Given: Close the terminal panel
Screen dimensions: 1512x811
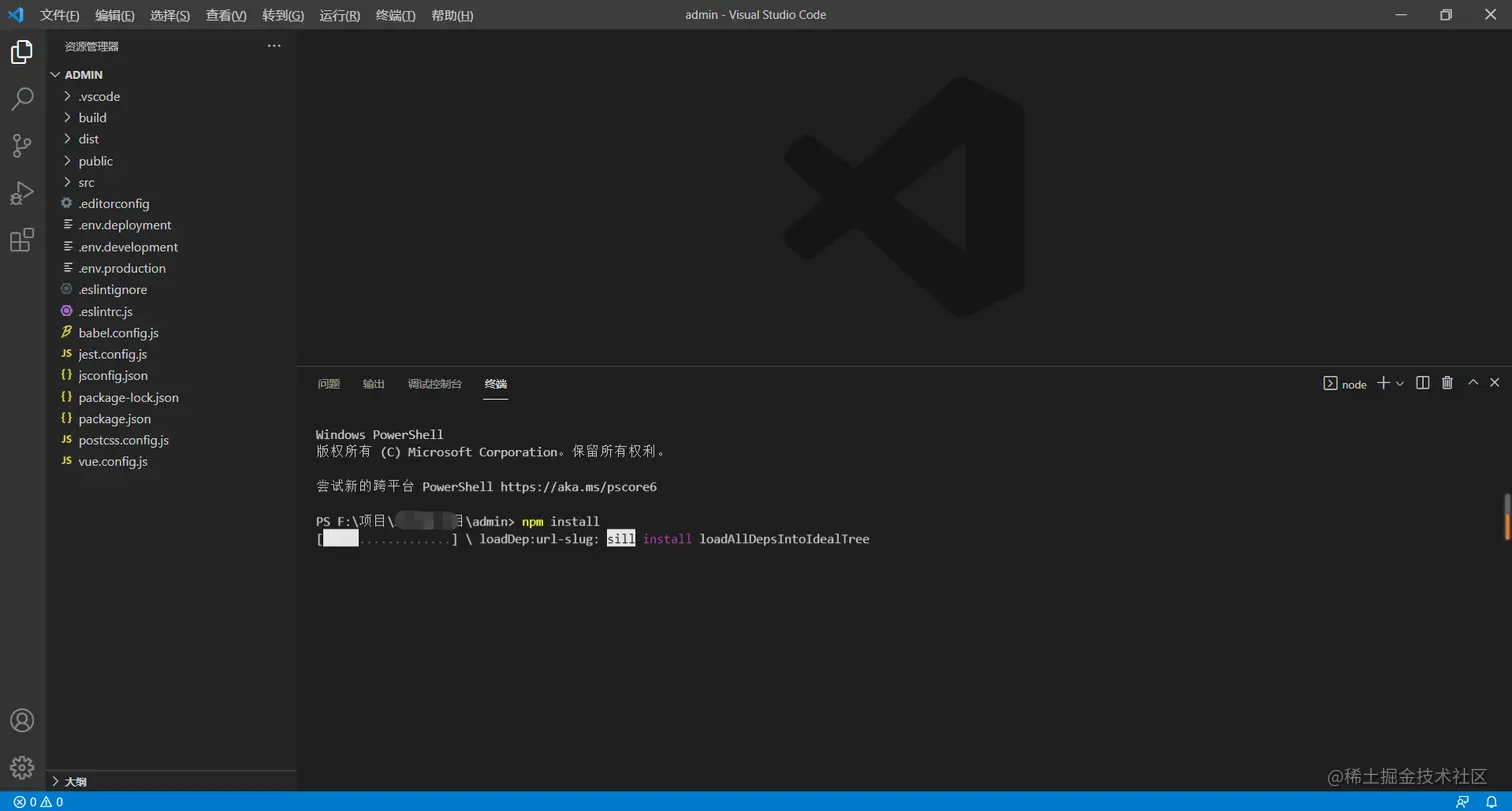Looking at the screenshot, I should click(1495, 383).
